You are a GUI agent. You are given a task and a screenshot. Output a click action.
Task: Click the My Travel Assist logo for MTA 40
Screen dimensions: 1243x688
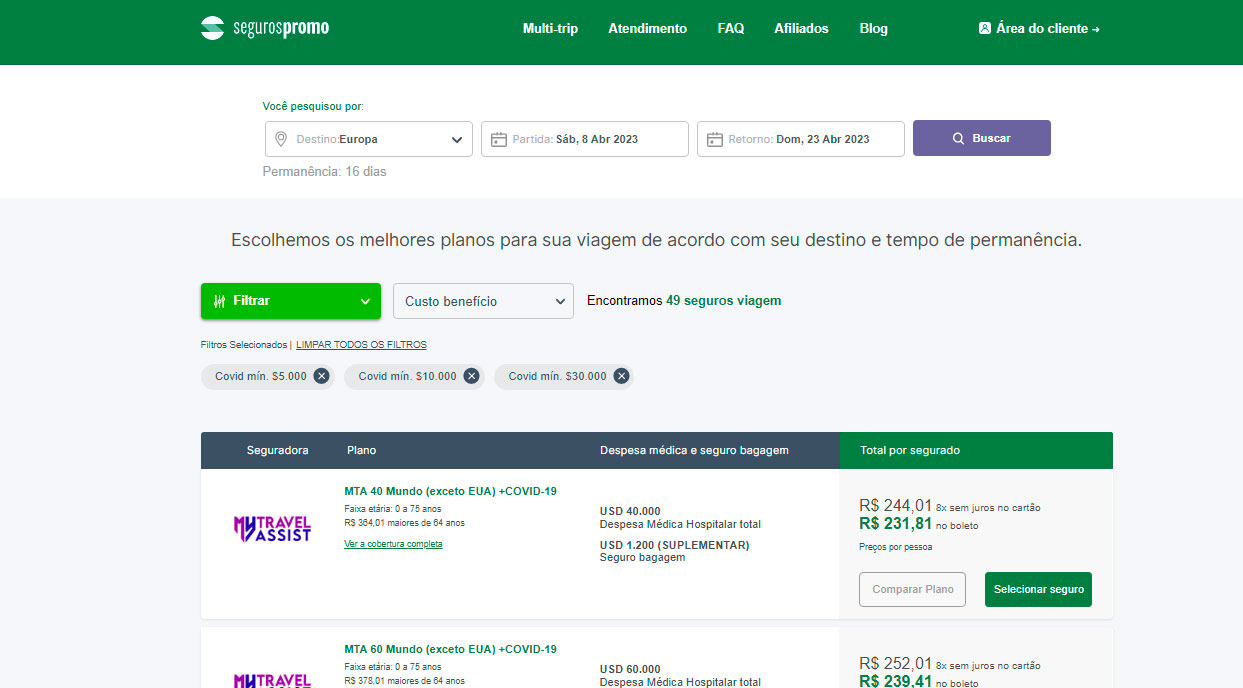[272, 528]
